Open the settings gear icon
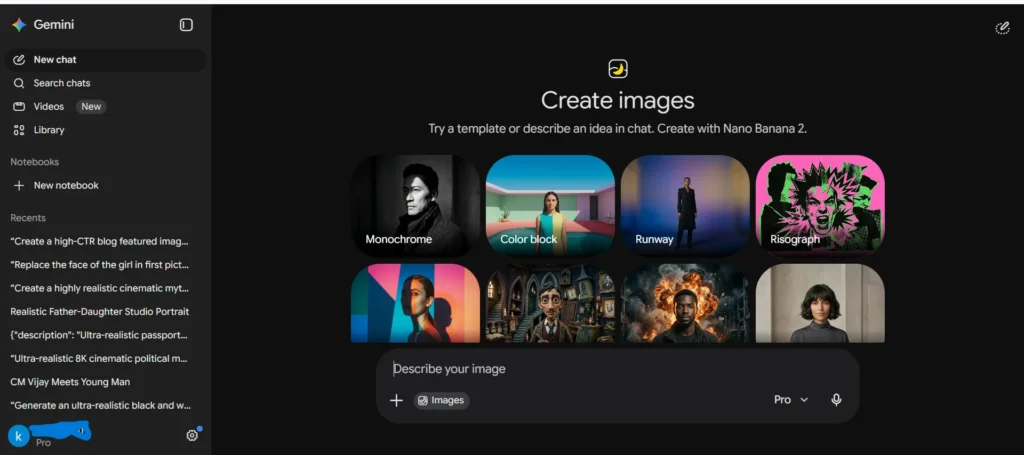 [192, 435]
